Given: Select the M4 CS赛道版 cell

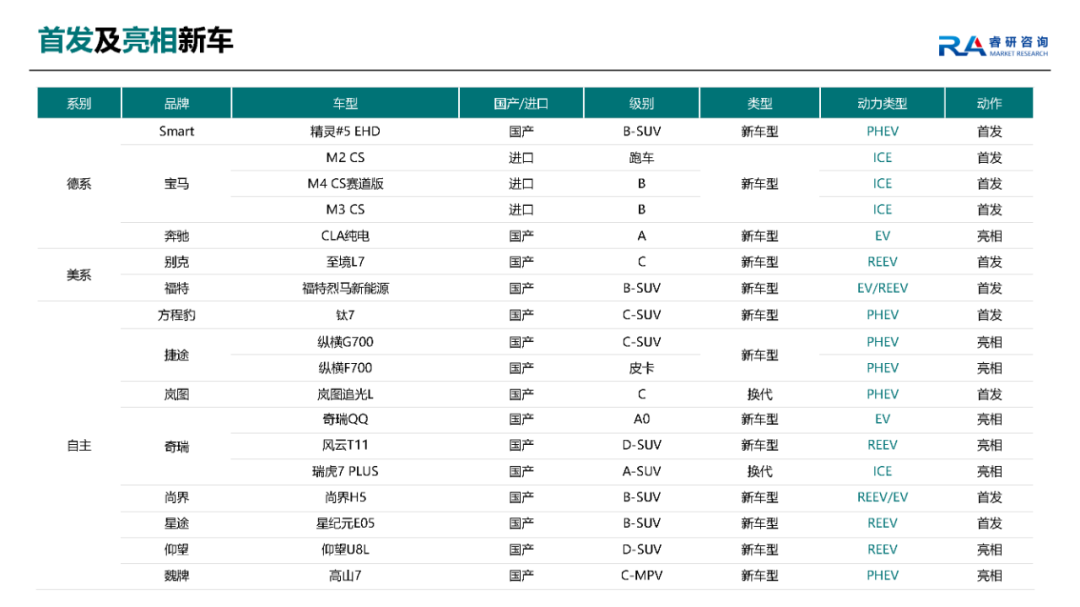Looking at the screenshot, I should [345, 183].
